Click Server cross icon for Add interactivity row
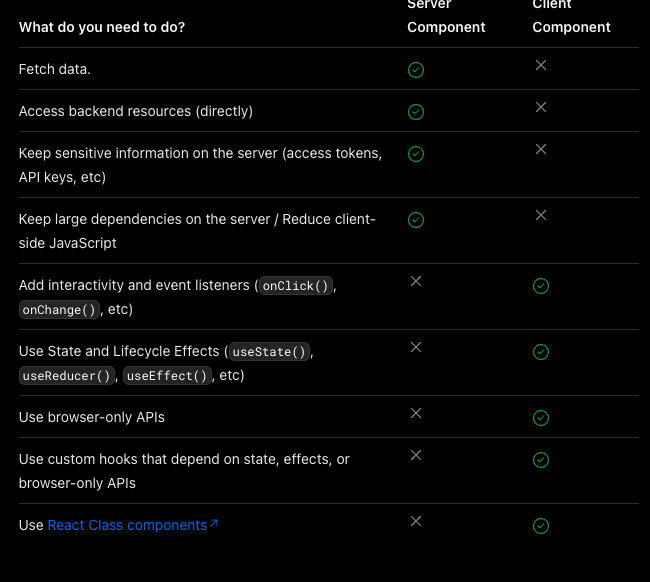Screen dimensions: 650x582 click(x=416, y=281)
